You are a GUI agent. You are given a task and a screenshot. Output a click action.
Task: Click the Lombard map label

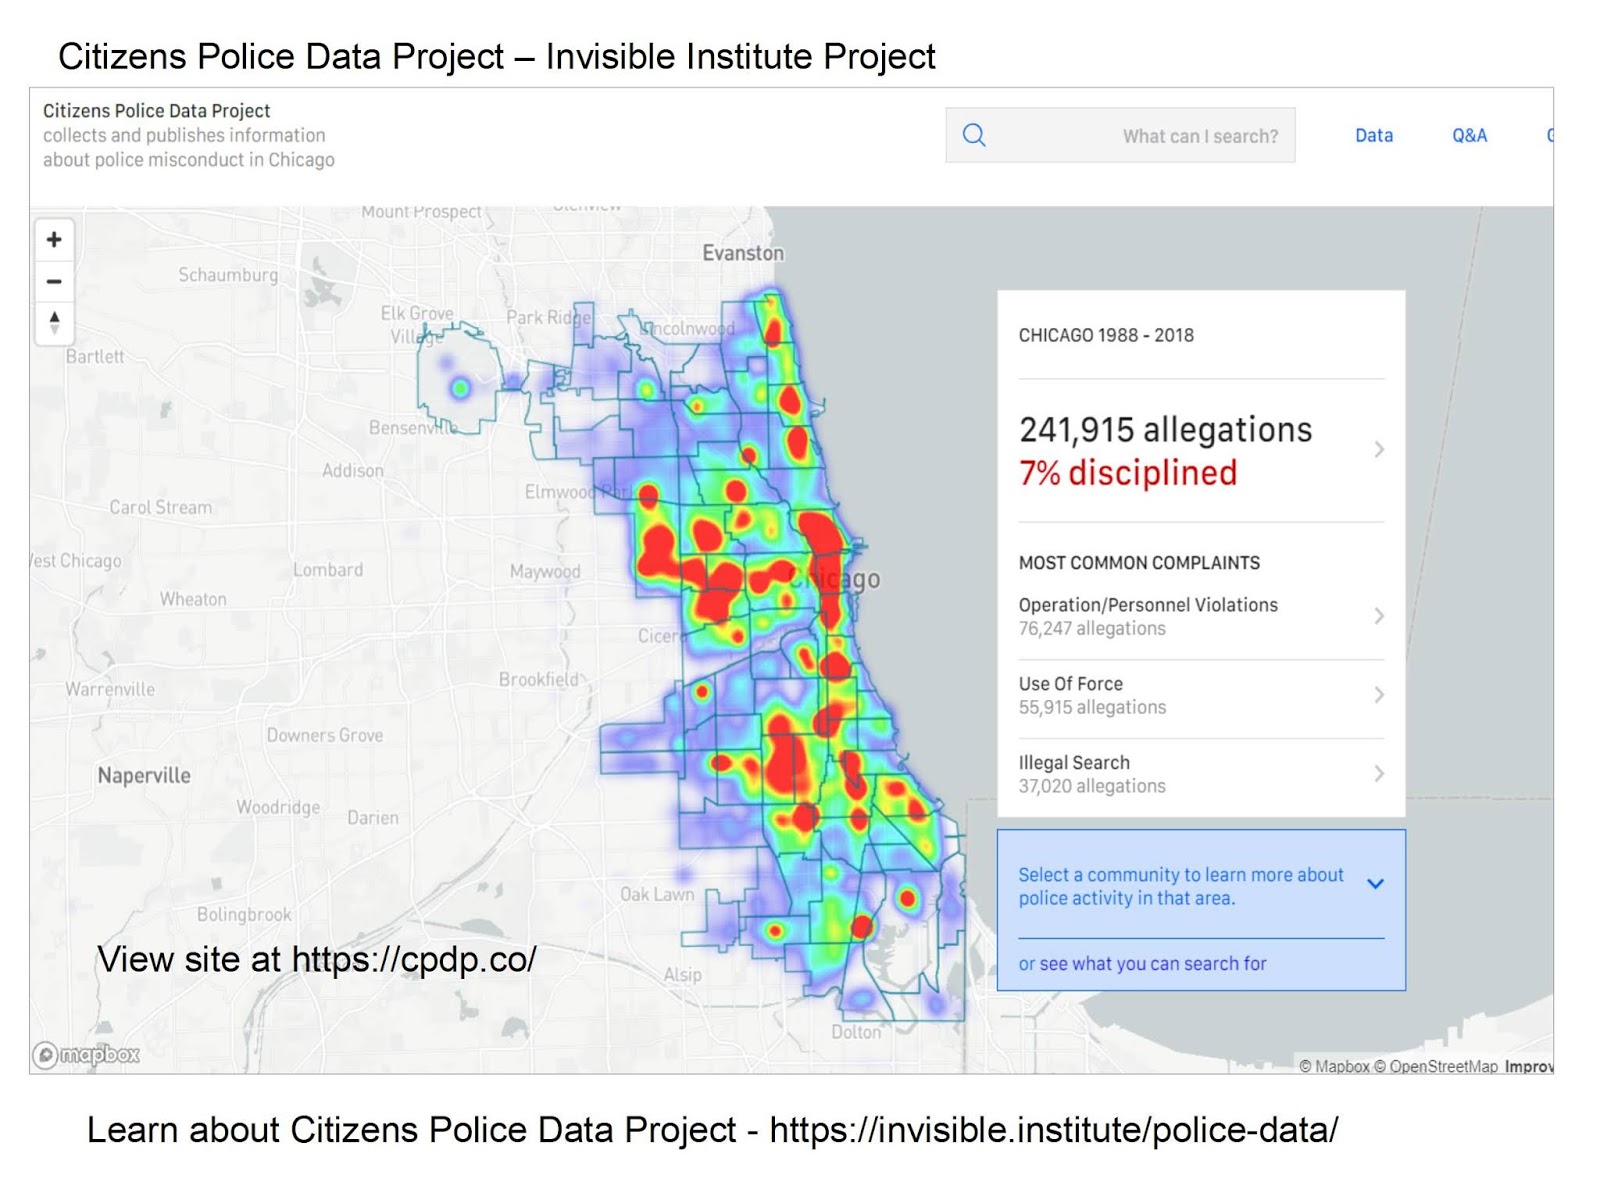328,570
